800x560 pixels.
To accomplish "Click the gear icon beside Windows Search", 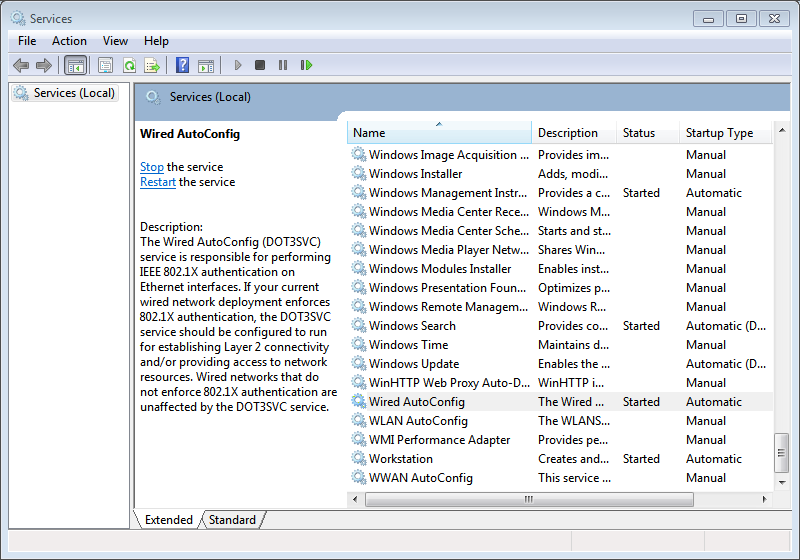I will click(x=359, y=325).
